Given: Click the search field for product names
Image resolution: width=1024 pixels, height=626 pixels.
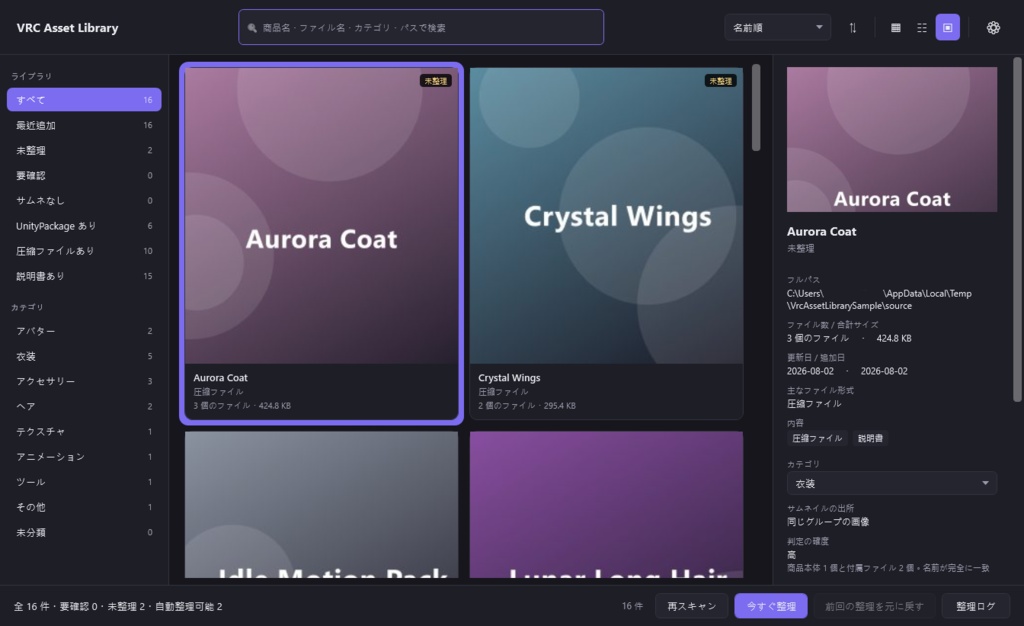Looking at the screenshot, I should point(421,27).
